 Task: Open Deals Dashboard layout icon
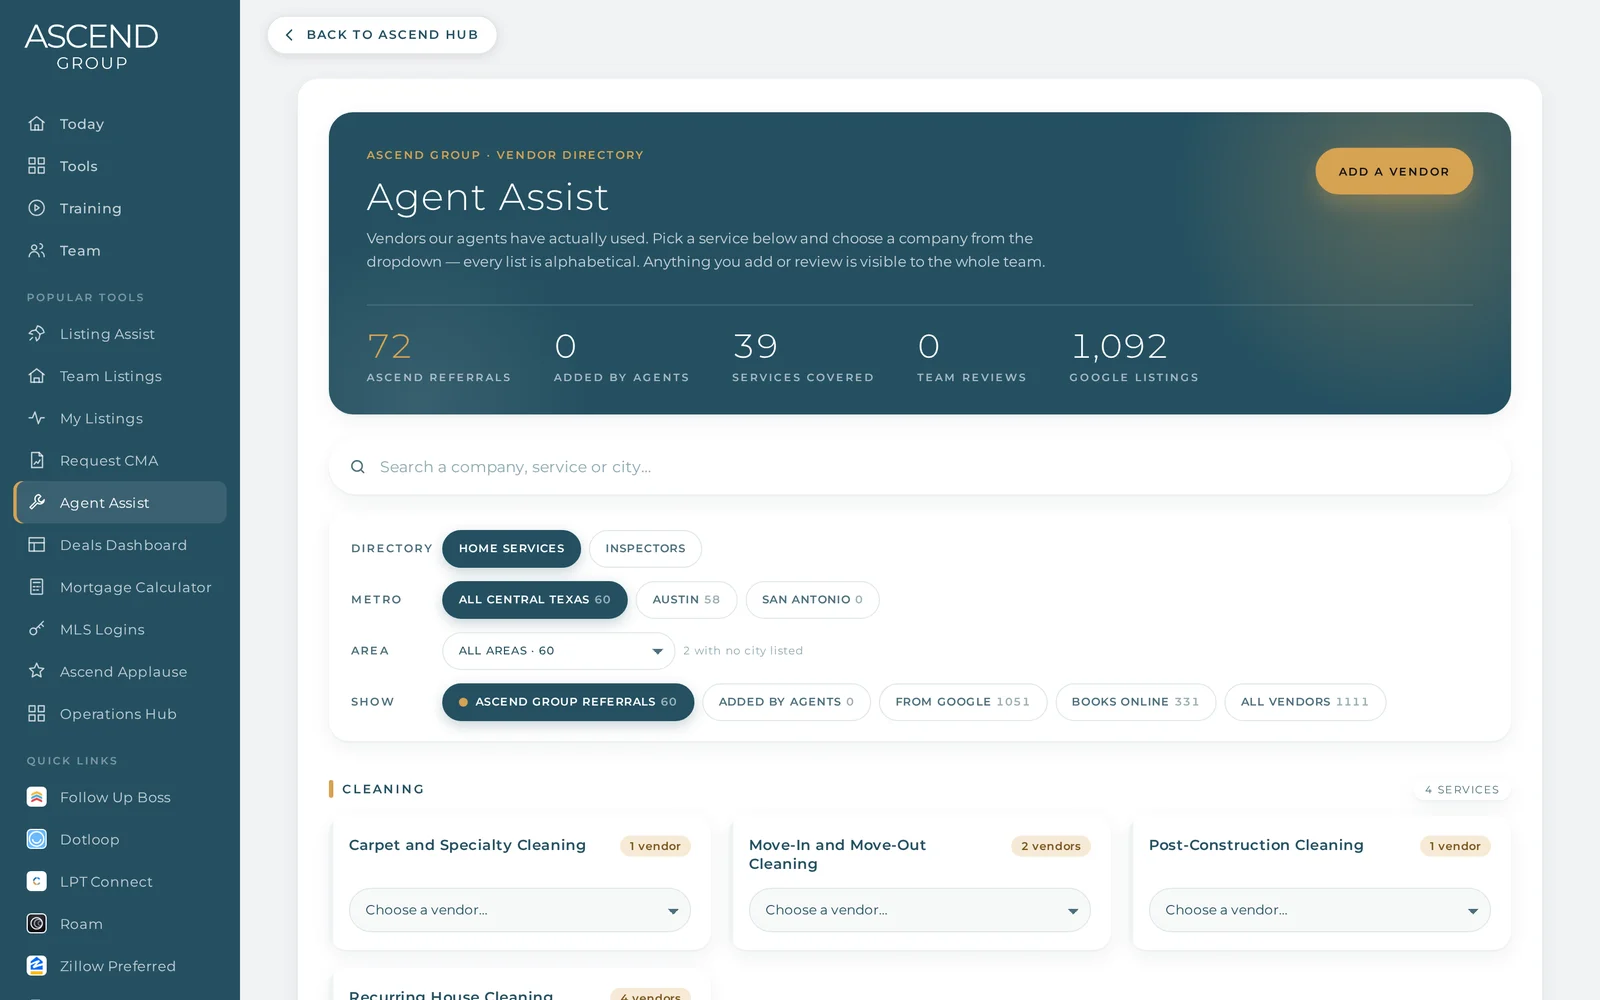[x=37, y=545]
